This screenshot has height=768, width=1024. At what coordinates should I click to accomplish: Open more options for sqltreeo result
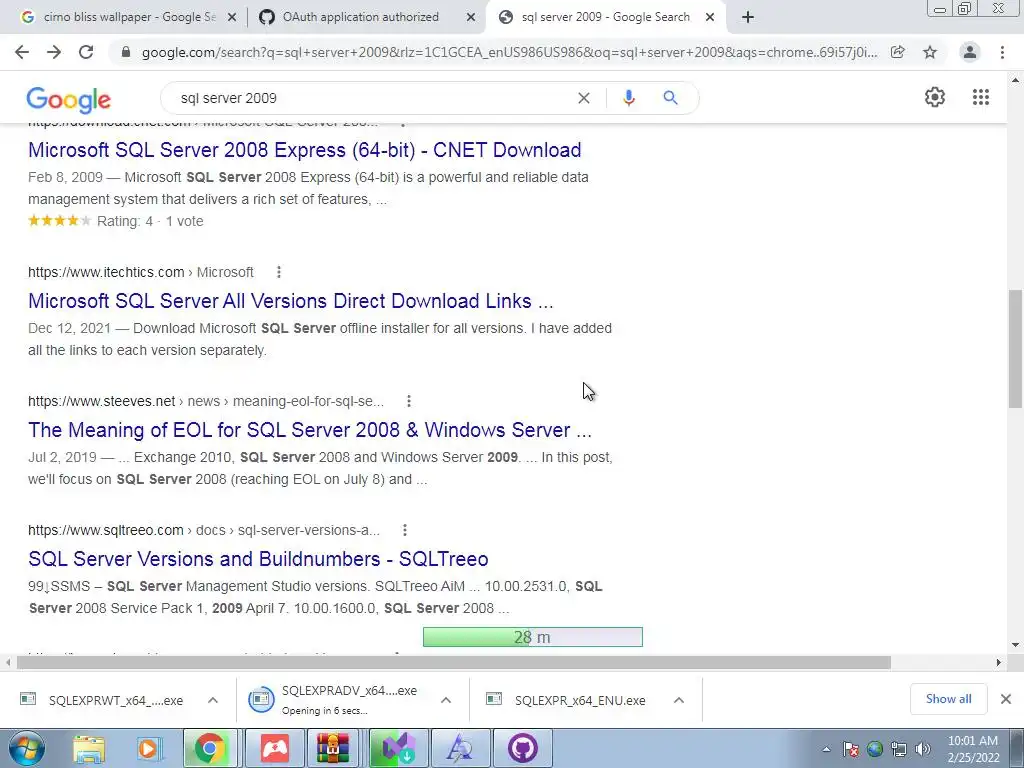(405, 530)
